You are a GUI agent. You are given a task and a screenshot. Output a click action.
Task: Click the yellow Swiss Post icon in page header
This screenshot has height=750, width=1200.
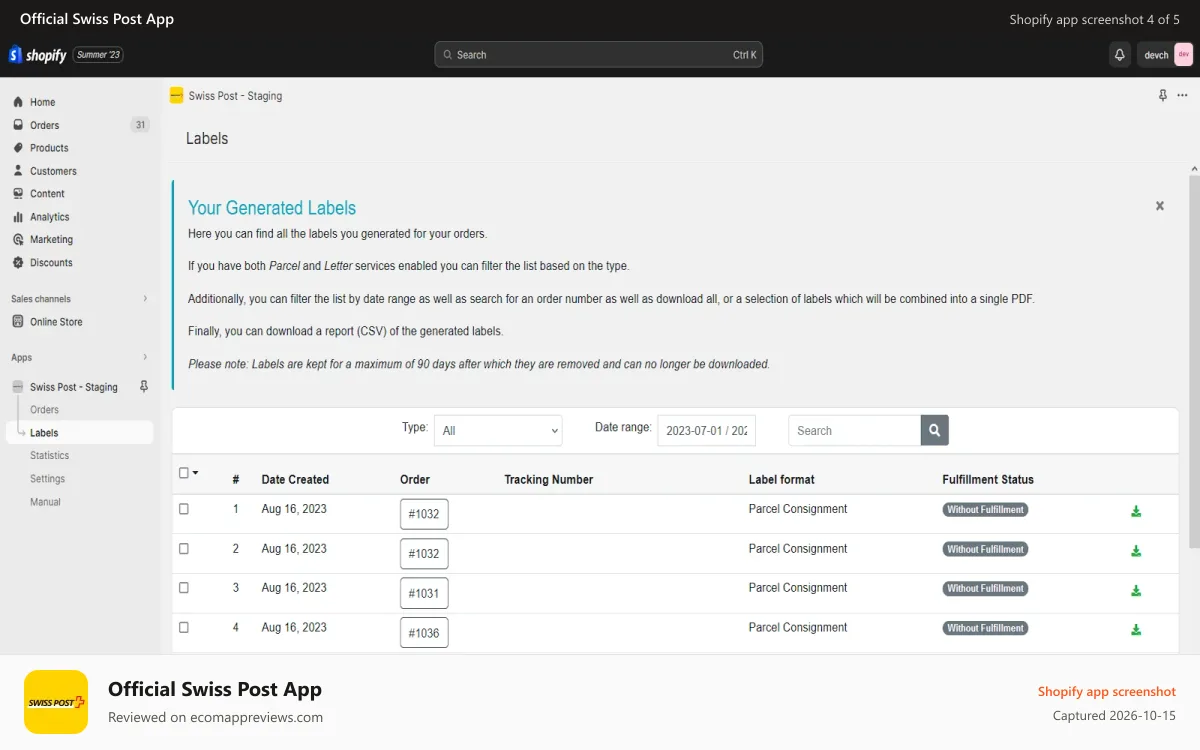[176, 96]
